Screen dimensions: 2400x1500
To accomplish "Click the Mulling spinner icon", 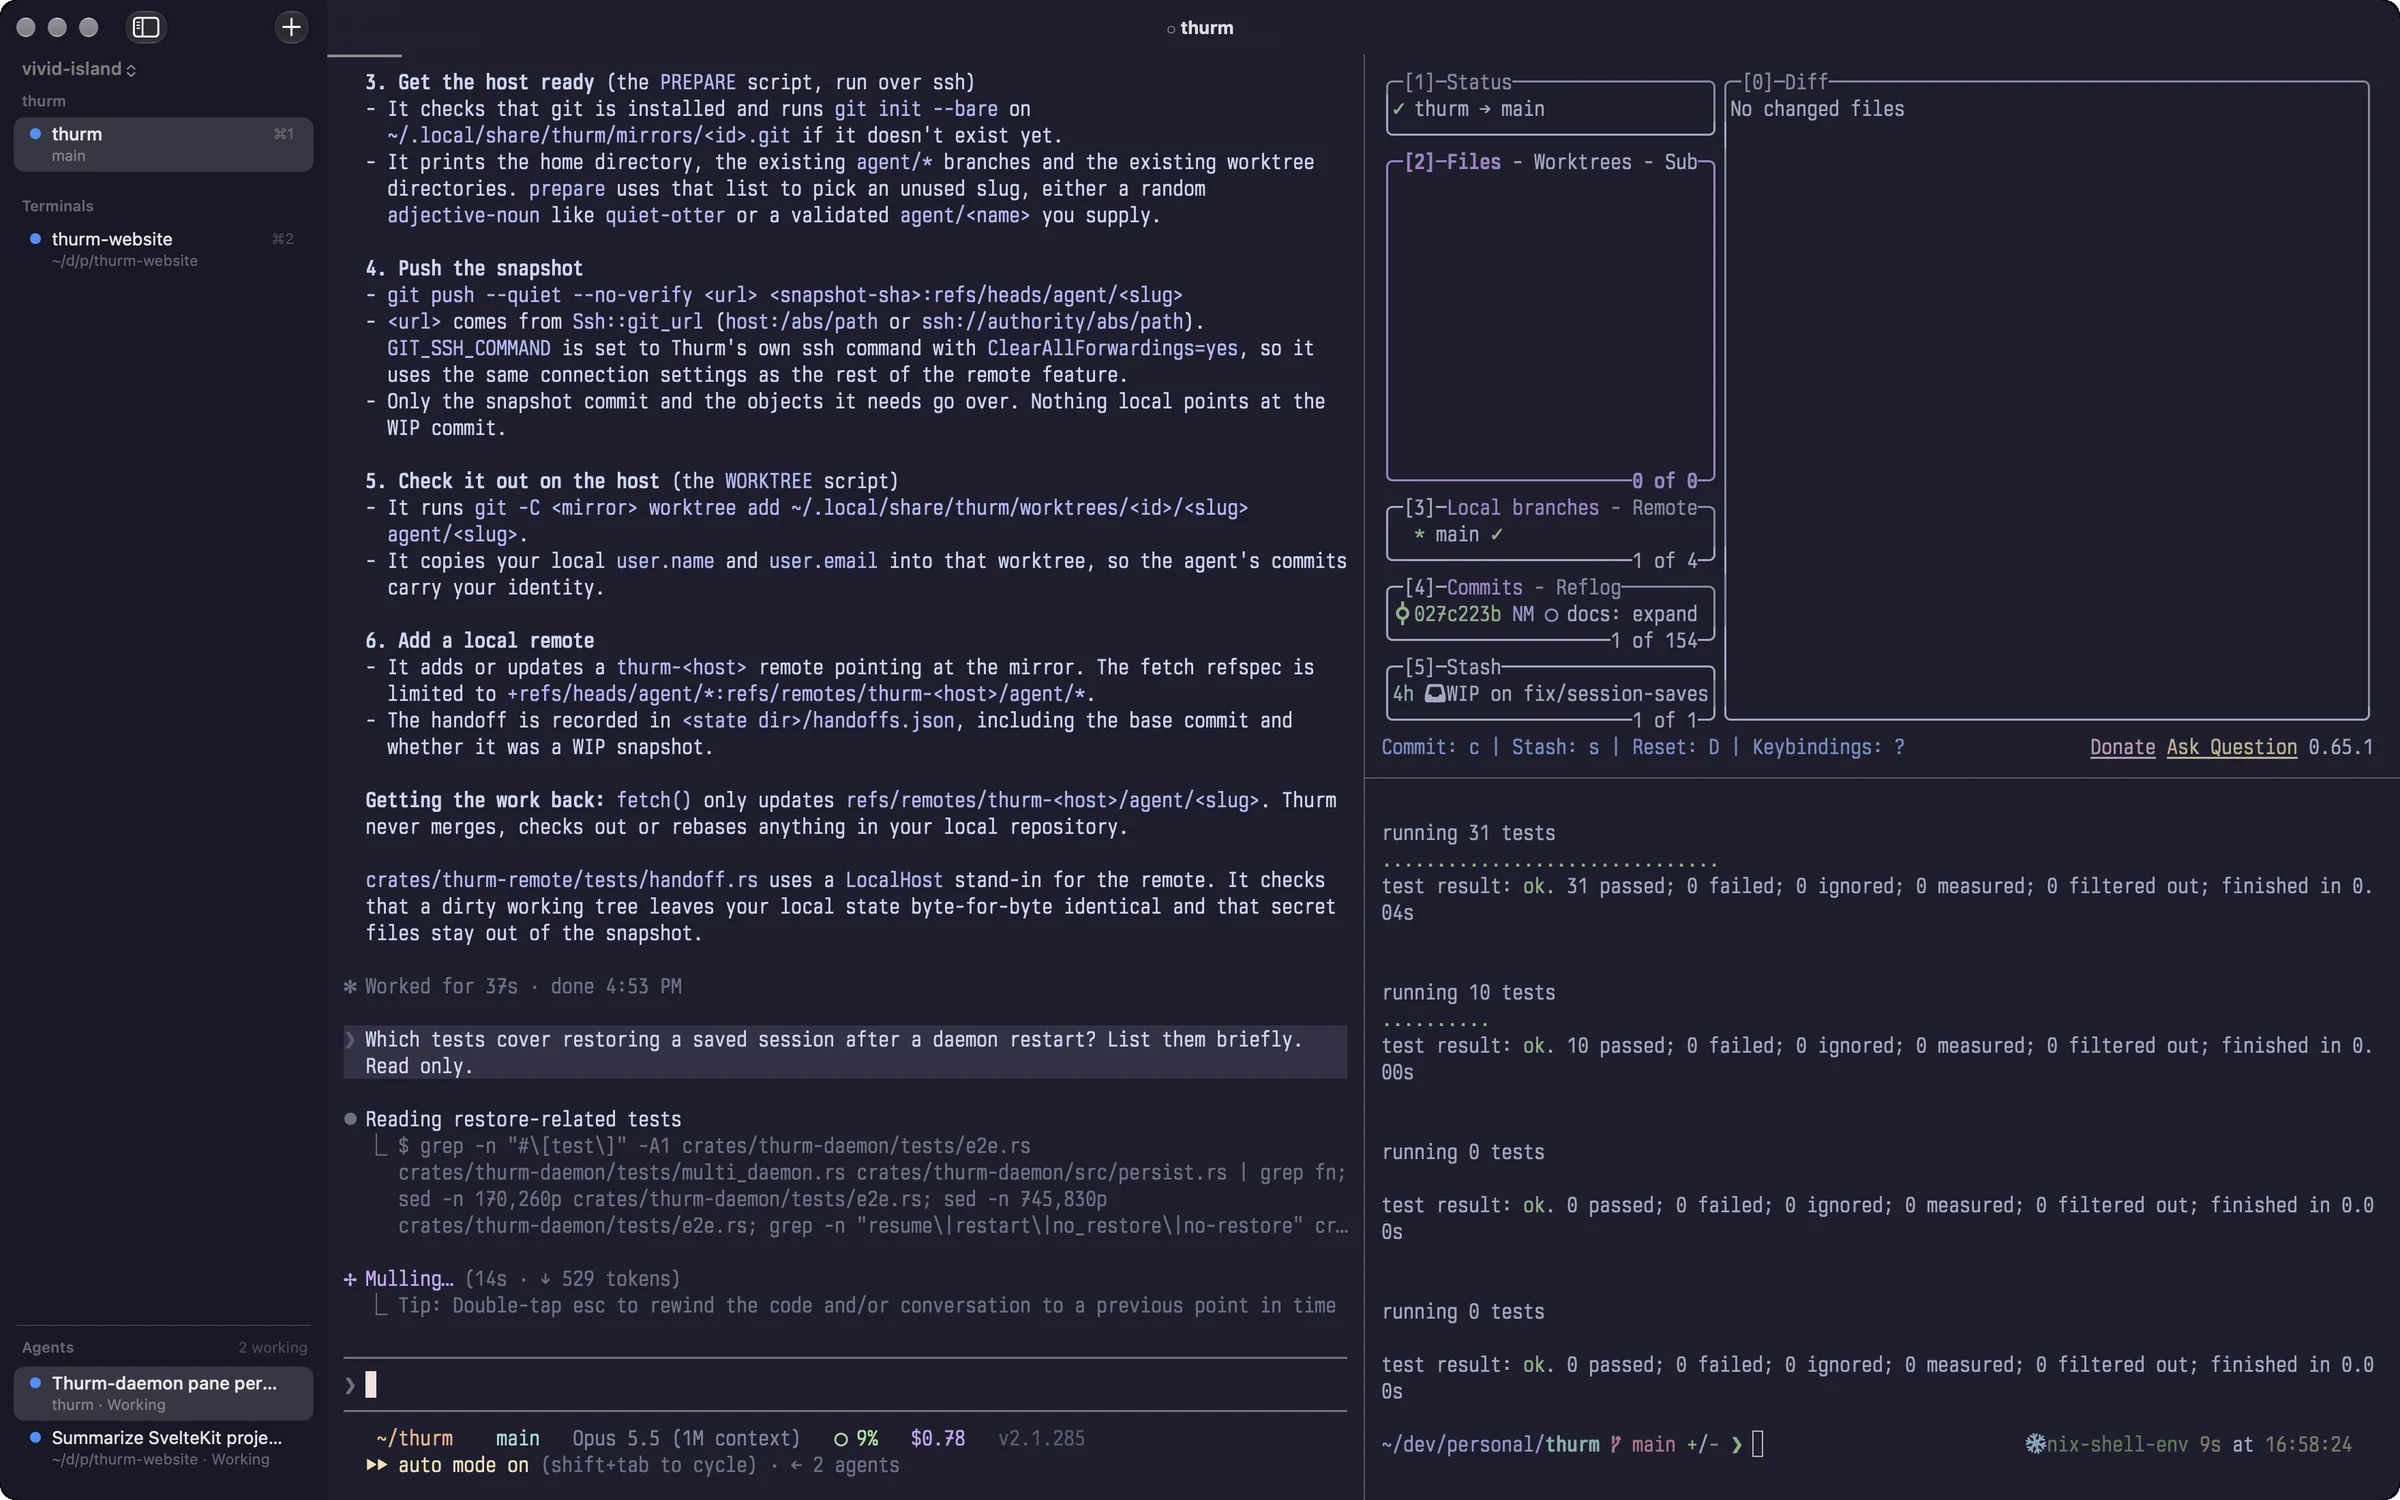I will pos(350,1279).
